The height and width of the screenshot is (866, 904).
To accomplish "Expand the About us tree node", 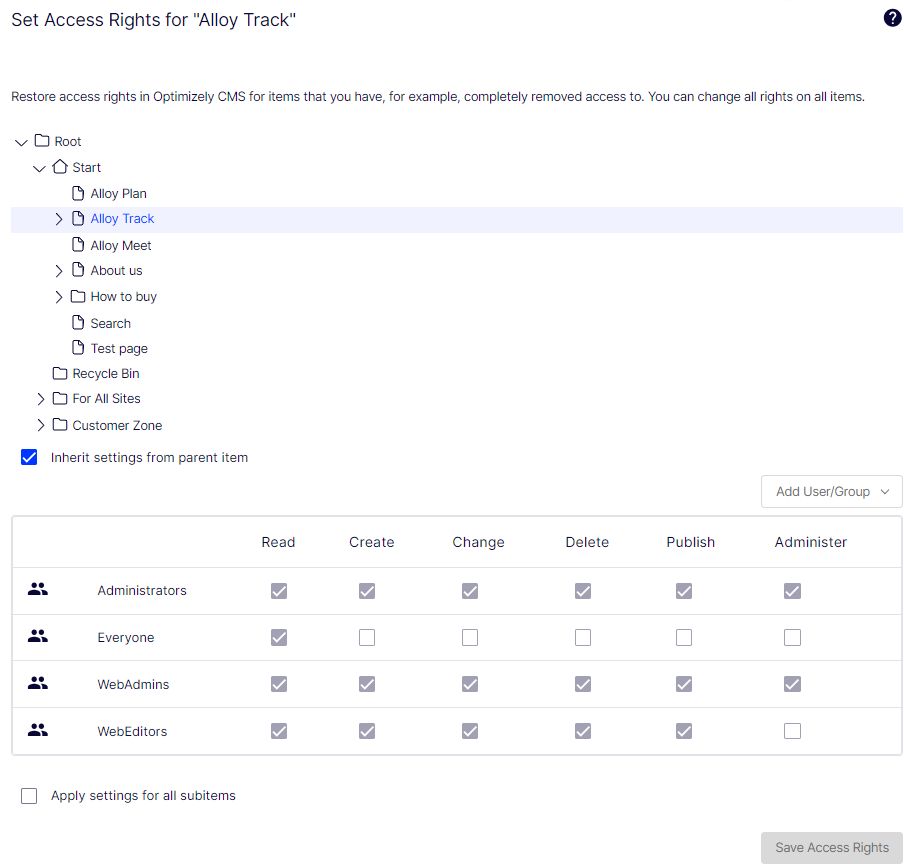I will click(x=58, y=270).
